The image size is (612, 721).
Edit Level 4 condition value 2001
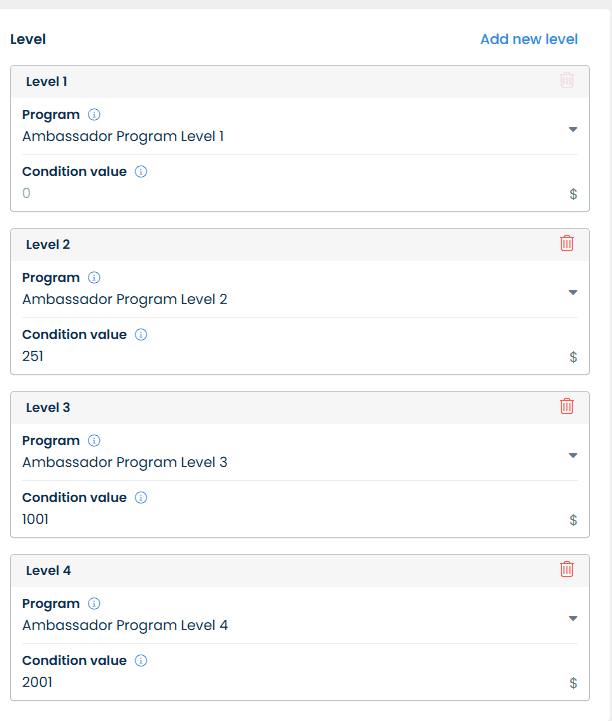click(294, 682)
